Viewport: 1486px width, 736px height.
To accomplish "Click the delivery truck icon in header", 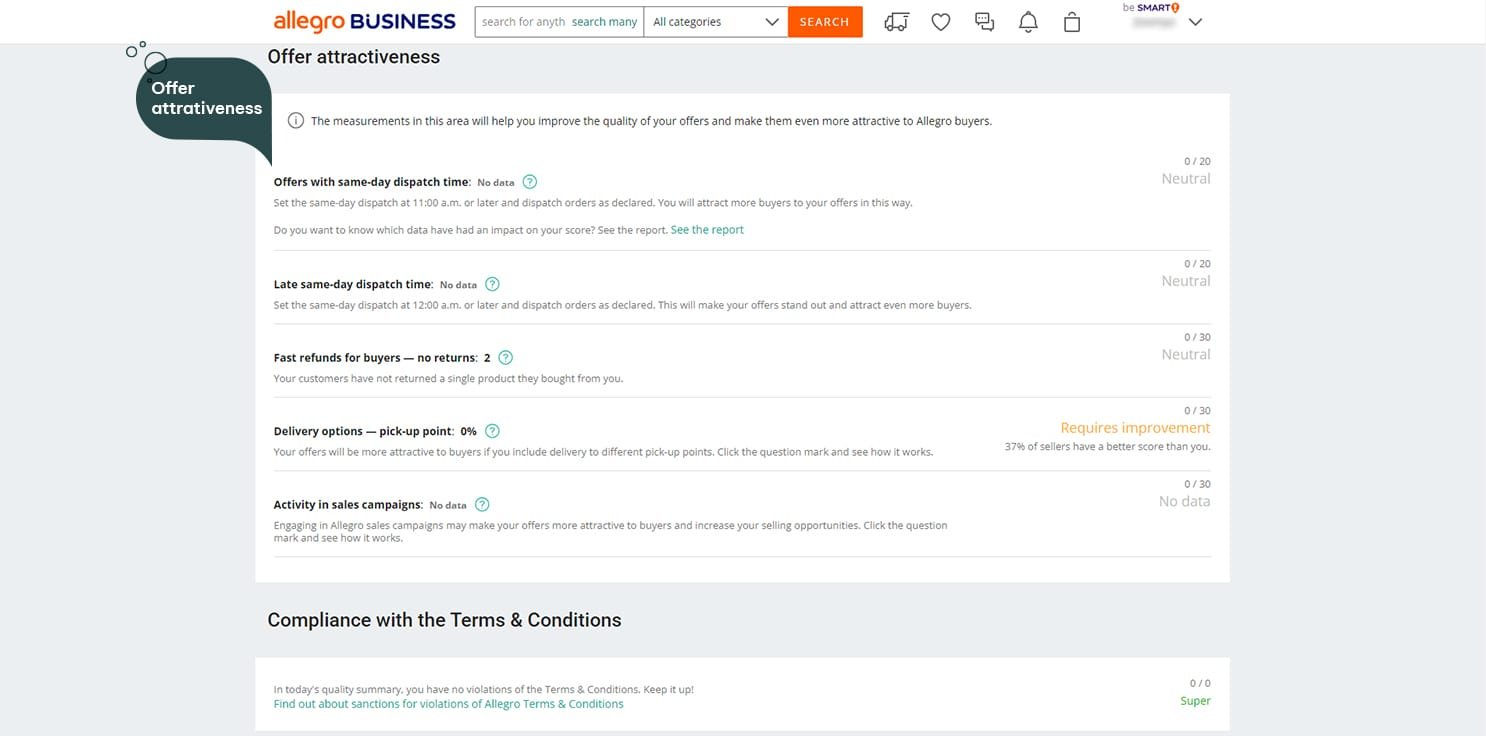I will (x=896, y=22).
